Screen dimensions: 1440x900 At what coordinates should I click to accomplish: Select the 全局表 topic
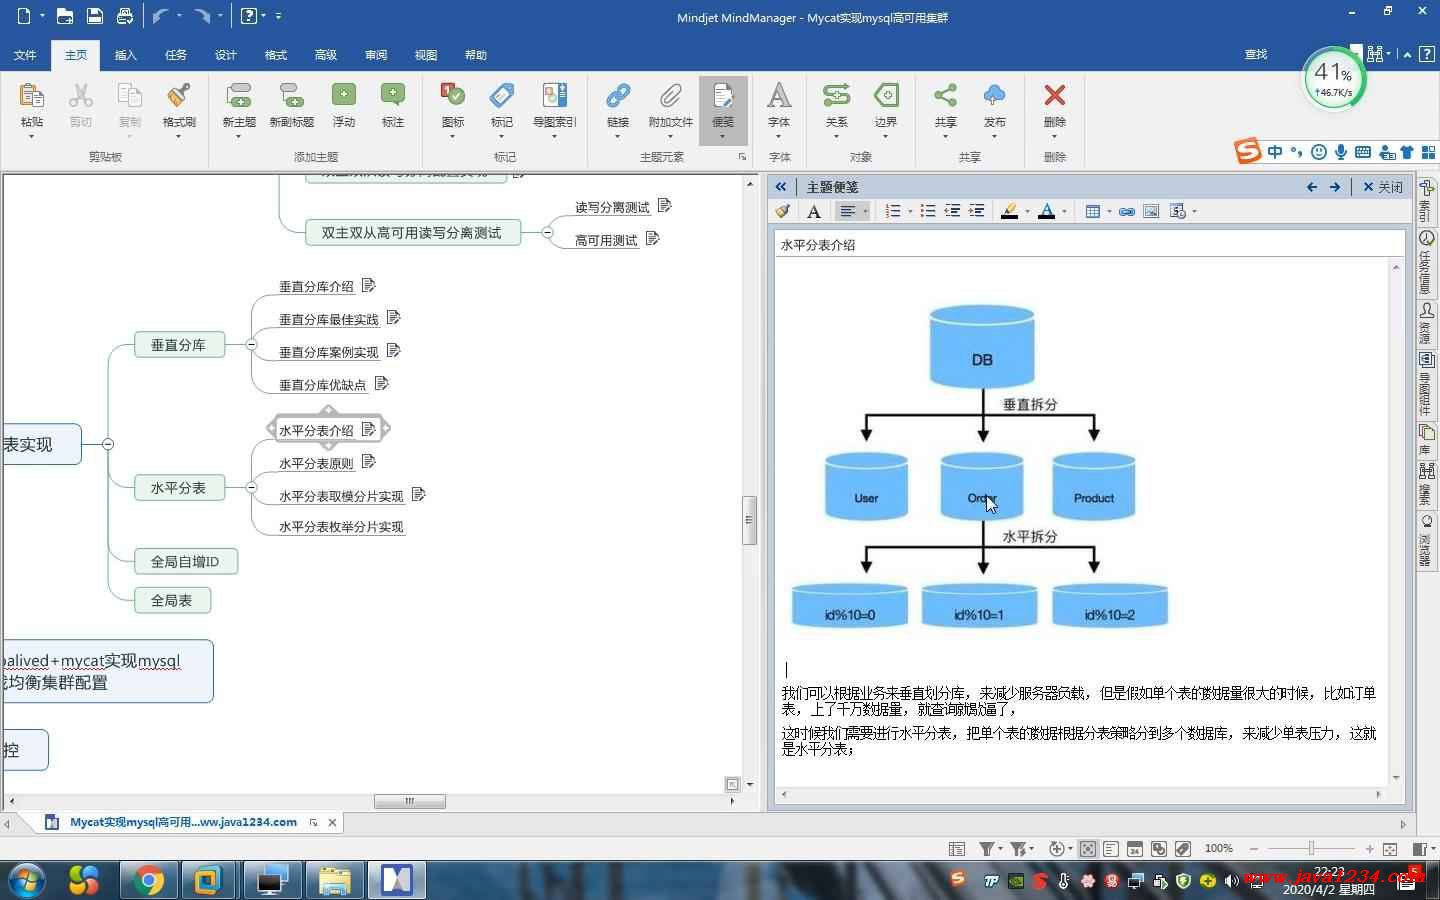(172, 600)
